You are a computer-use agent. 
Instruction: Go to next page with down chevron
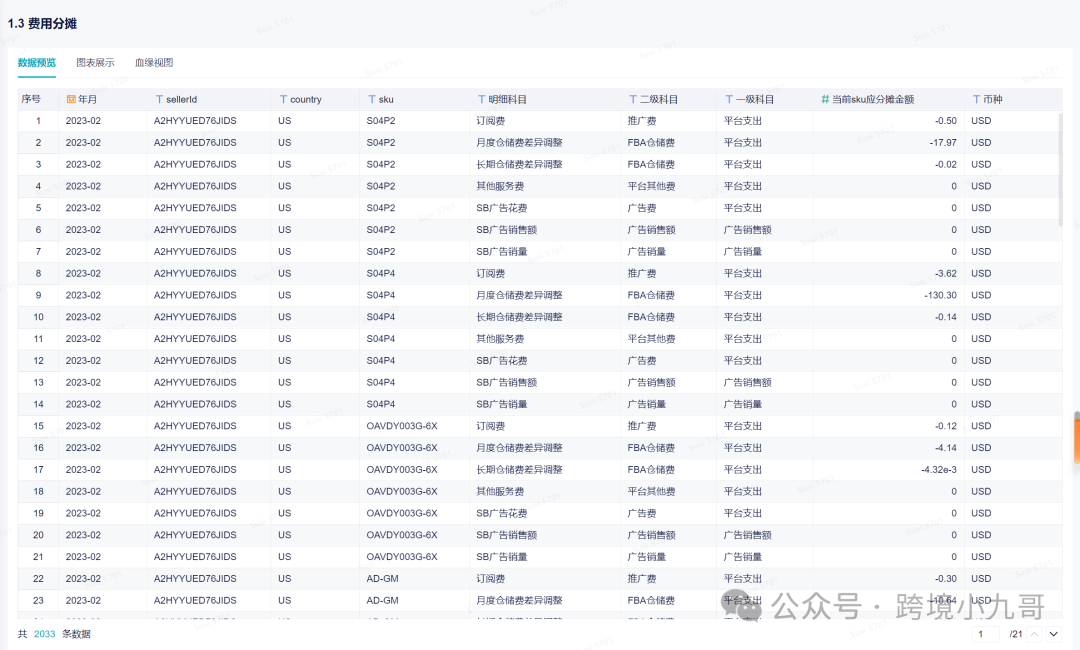pos(1053,634)
